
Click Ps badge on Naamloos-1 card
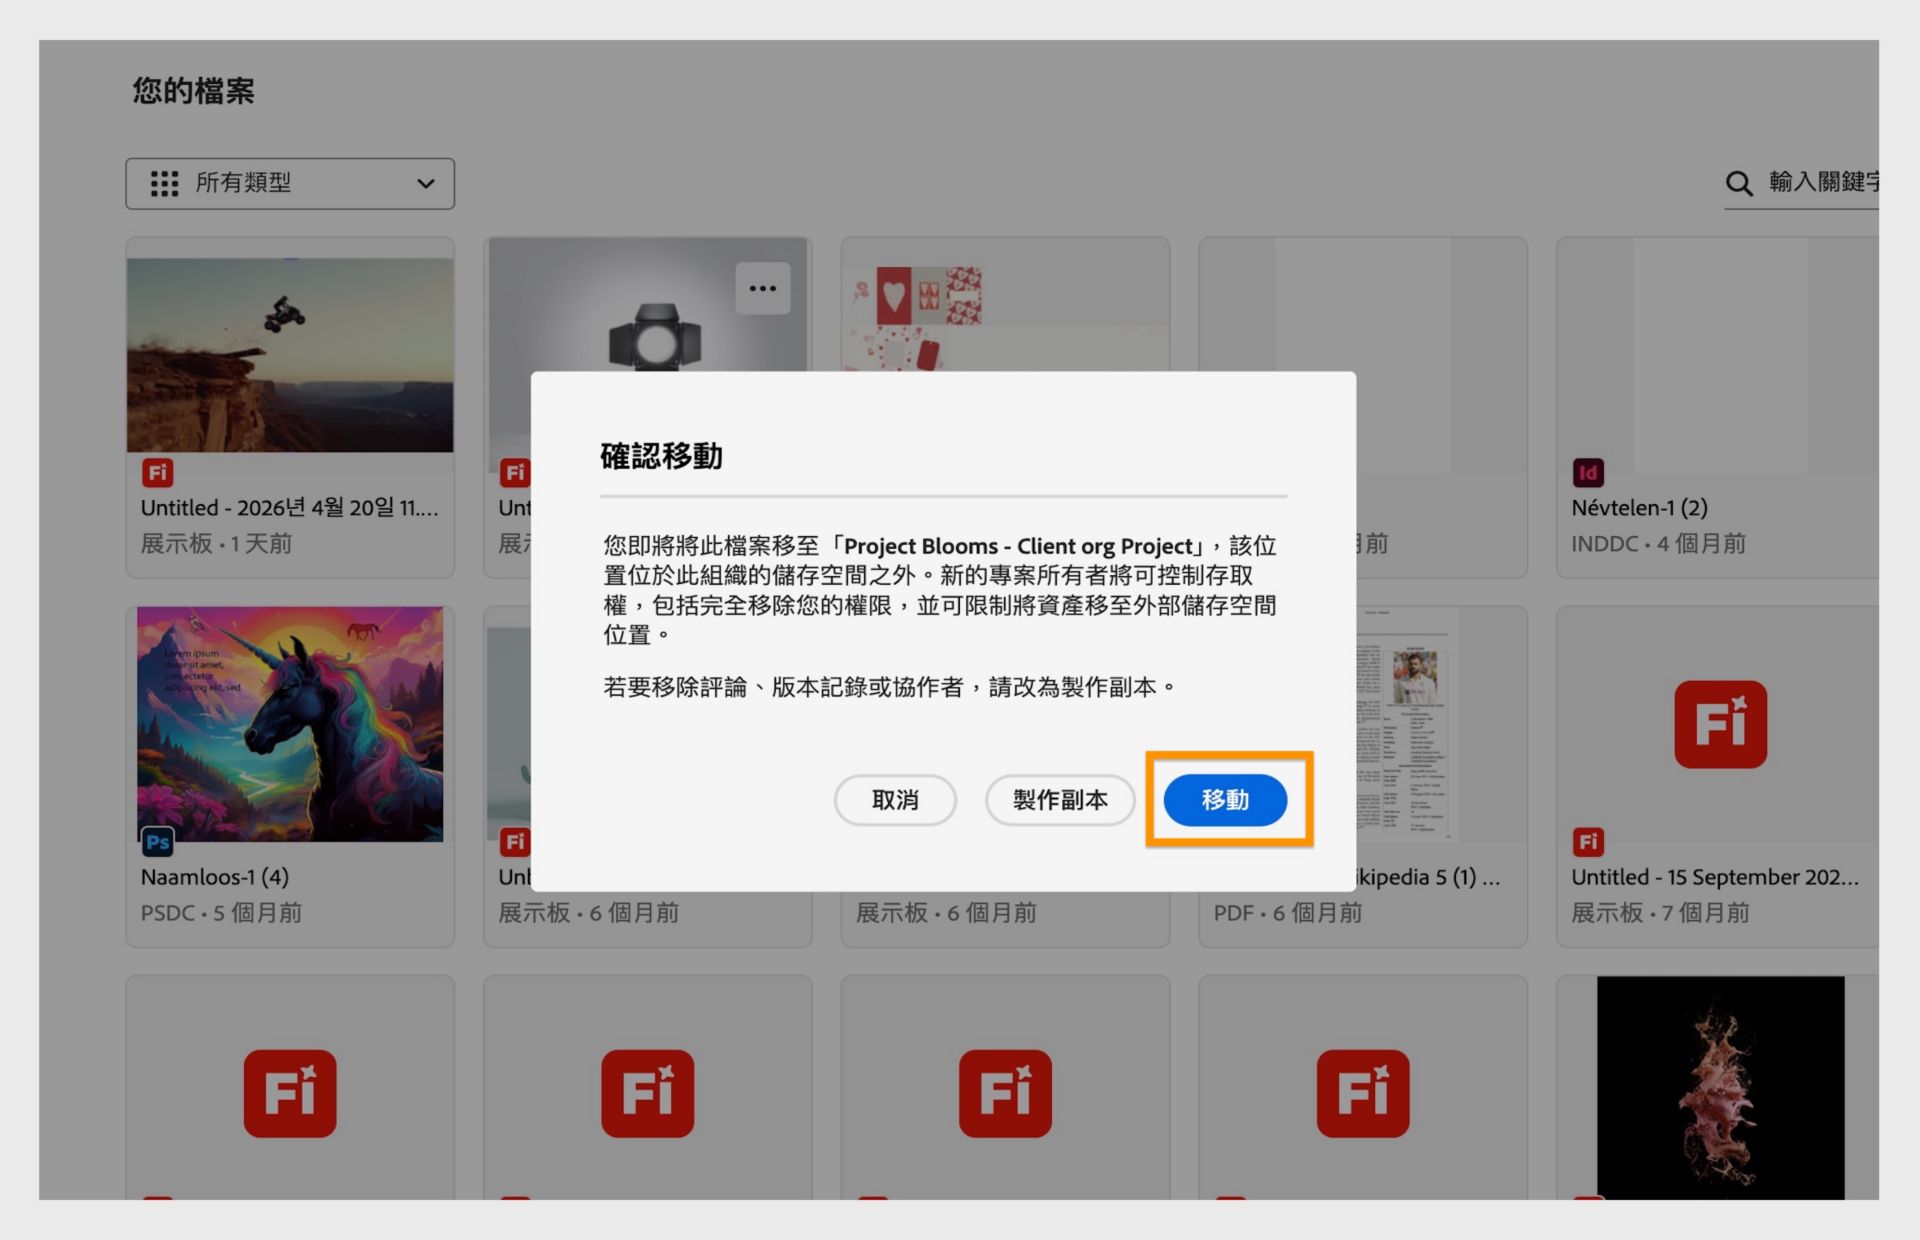[158, 842]
